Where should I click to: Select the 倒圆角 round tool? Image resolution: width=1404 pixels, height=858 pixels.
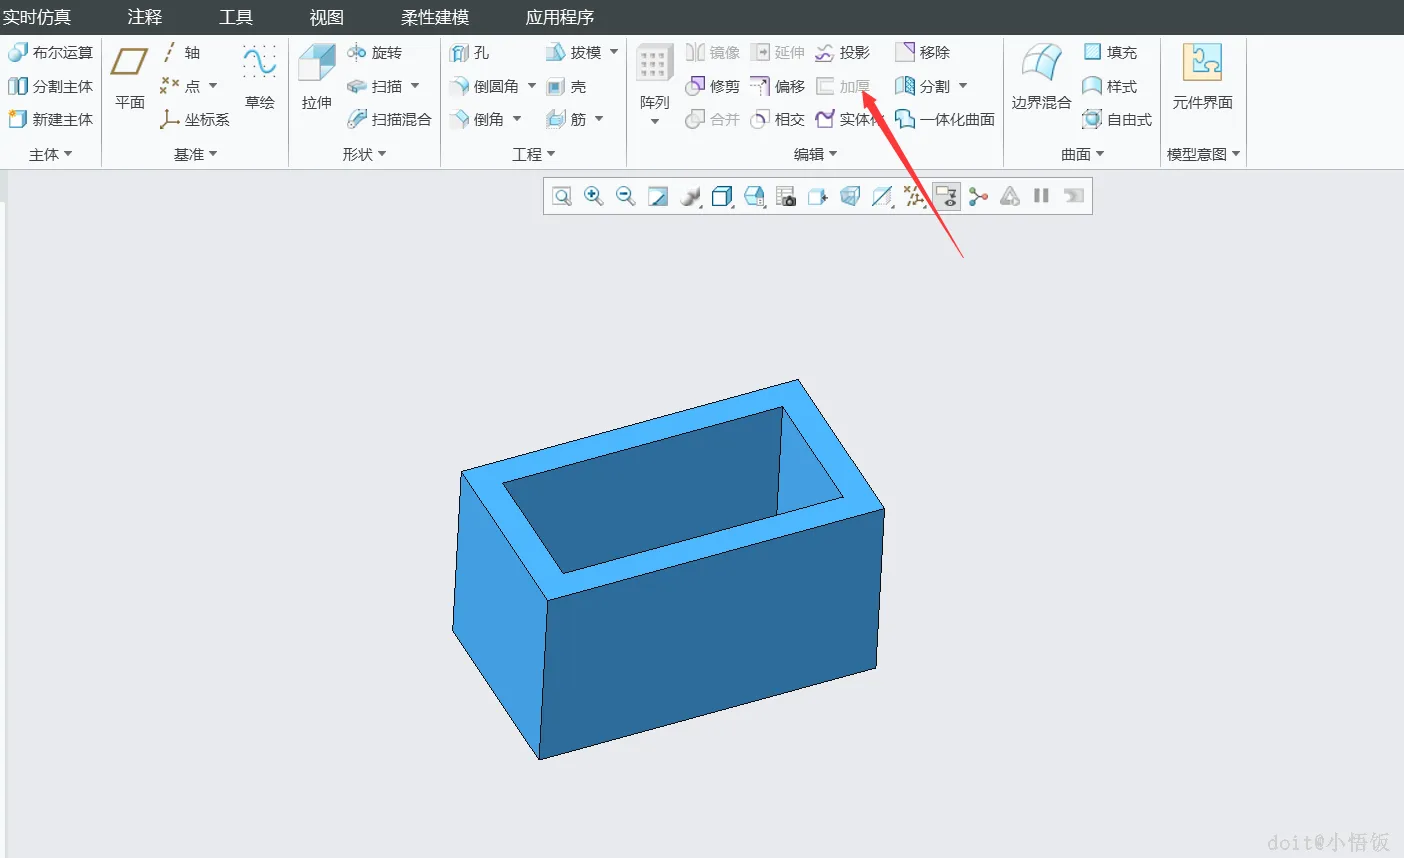(484, 86)
